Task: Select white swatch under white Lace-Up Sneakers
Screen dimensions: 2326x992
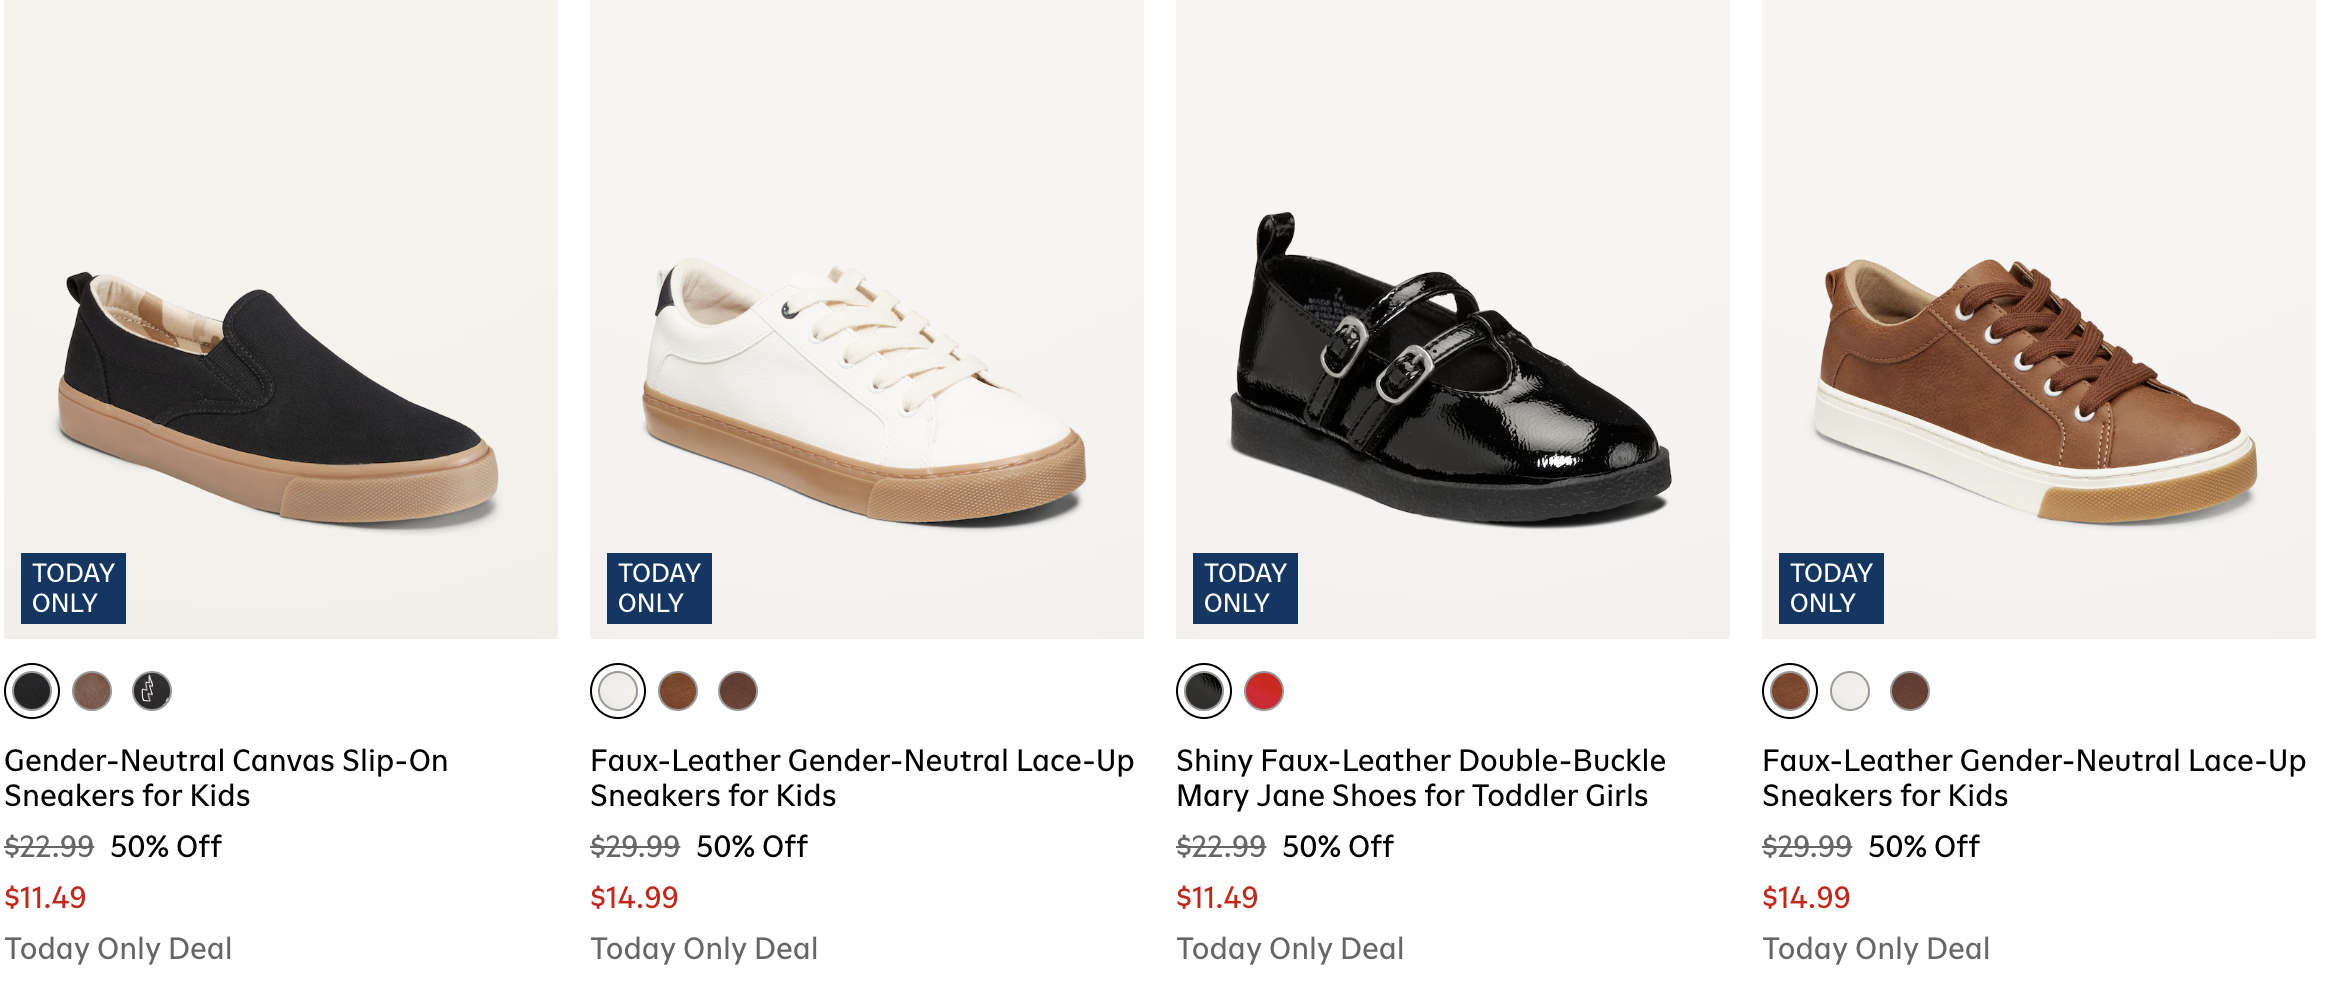Action: [x=618, y=691]
